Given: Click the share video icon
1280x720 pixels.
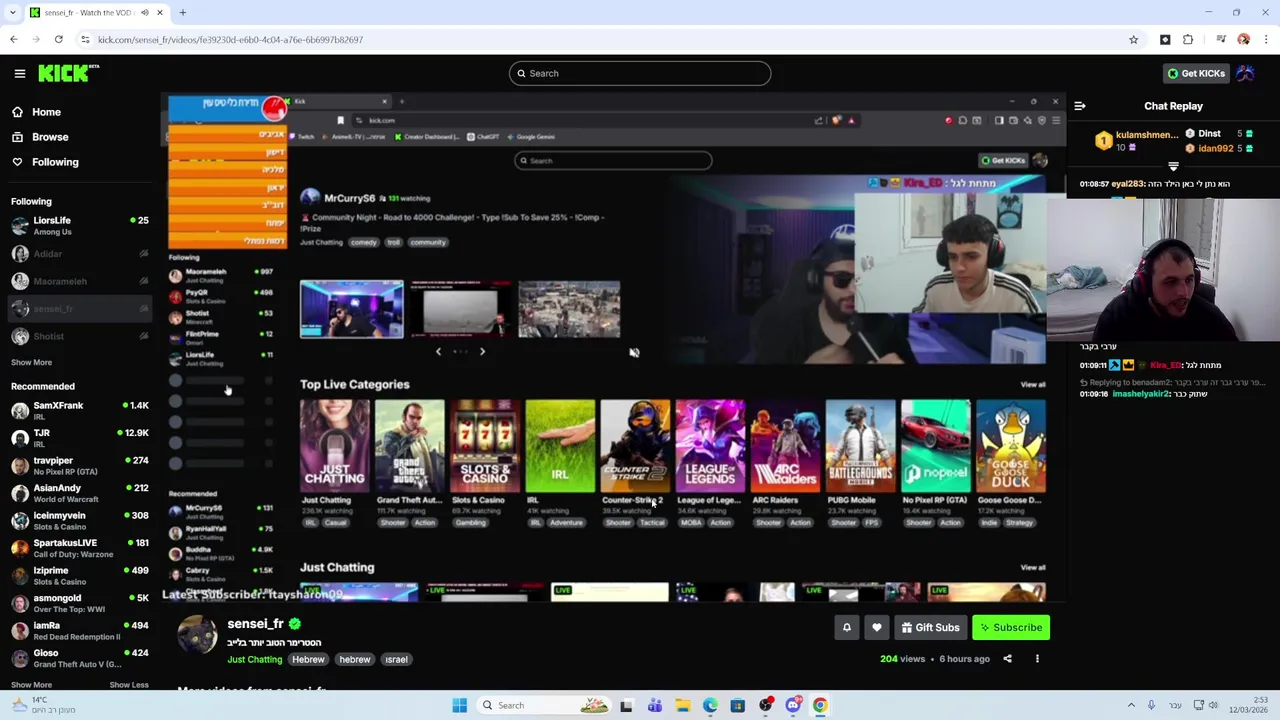Looking at the screenshot, I should point(1007,659).
